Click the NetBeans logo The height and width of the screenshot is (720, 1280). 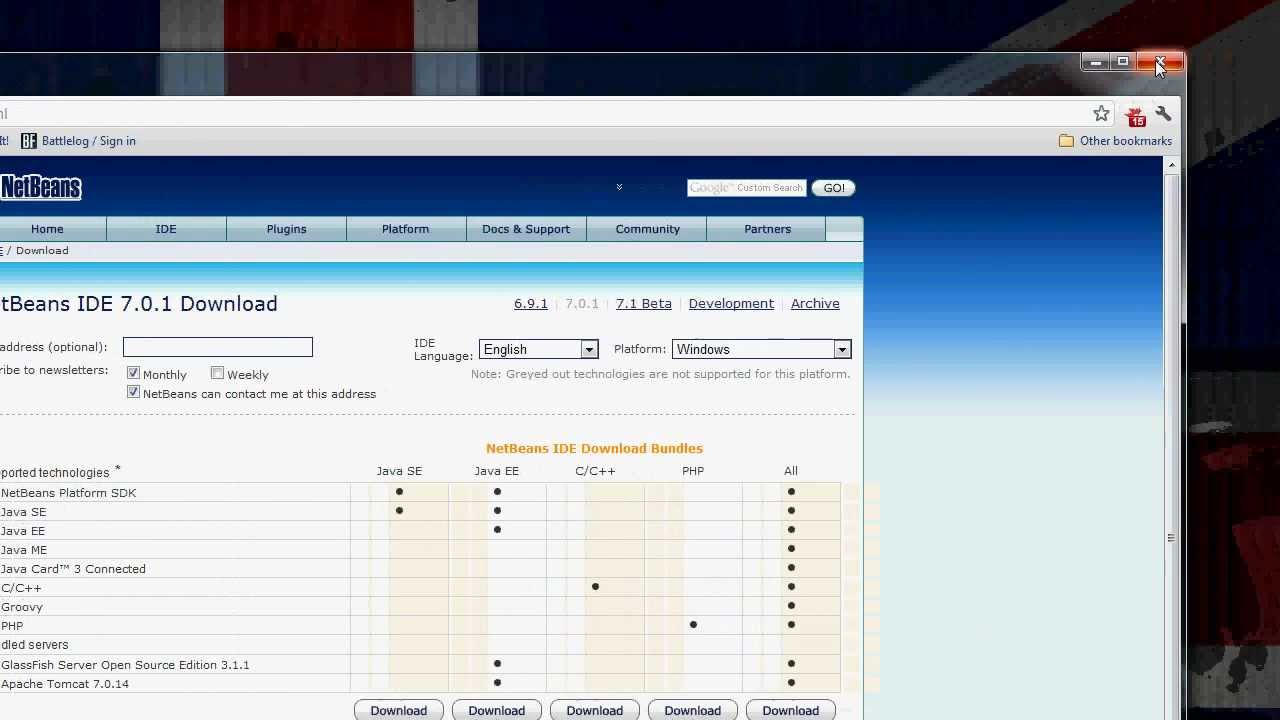tap(40, 187)
